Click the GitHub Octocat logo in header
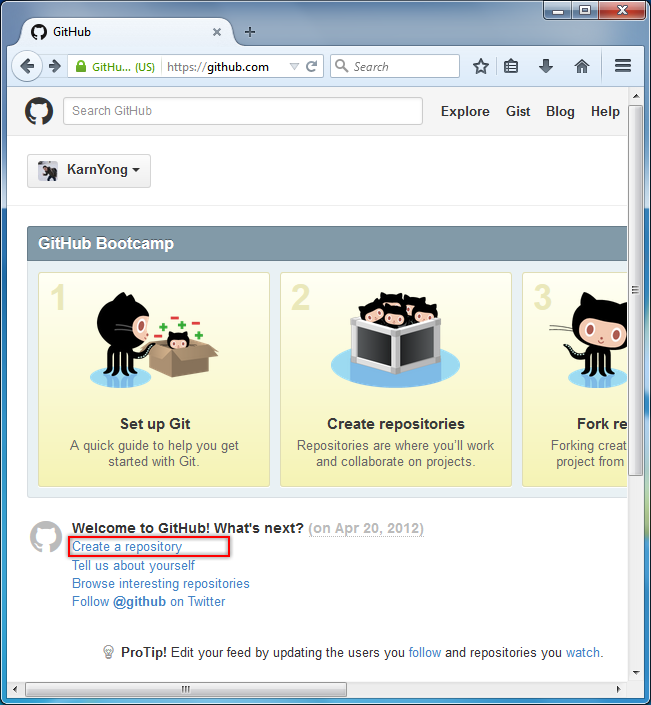Screen dimensions: 651x705 pos(39,111)
